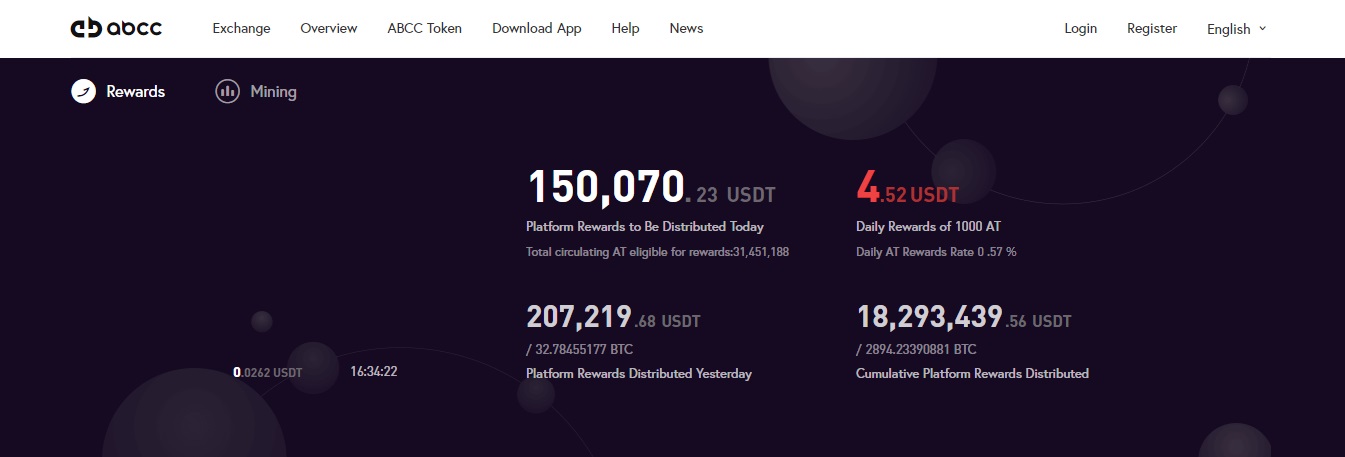
Task: Click 'Cumulative Platform Rewards Distributed' label
Action: tap(973, 374)
